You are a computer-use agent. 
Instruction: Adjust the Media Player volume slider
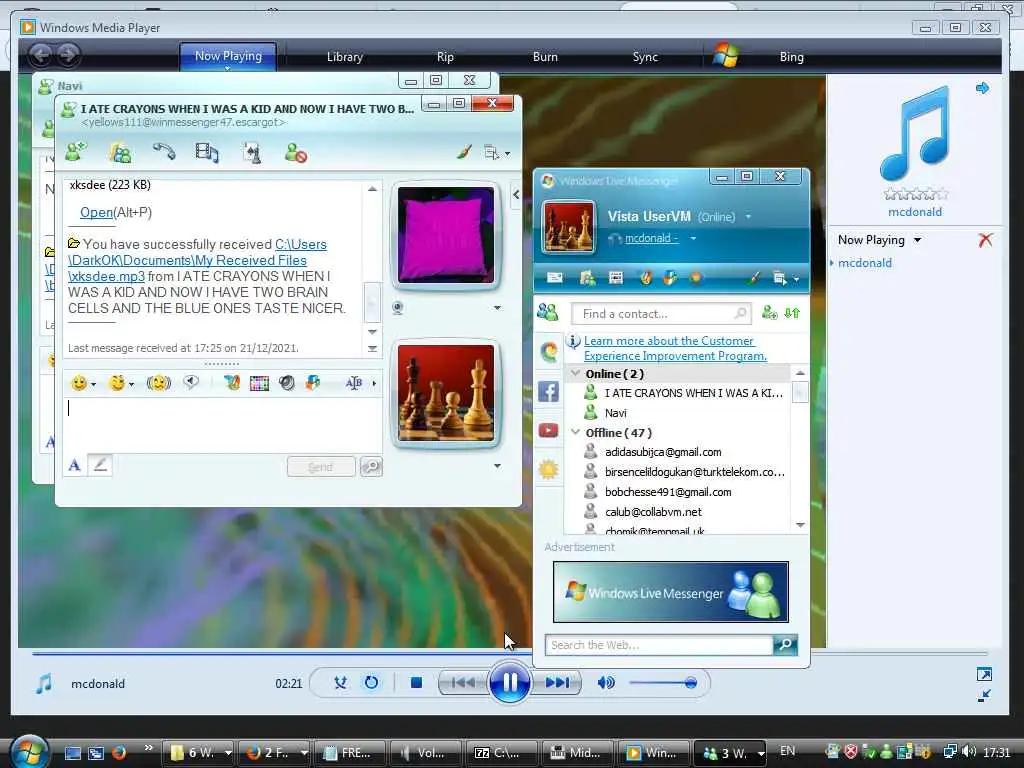click(663, 683)
